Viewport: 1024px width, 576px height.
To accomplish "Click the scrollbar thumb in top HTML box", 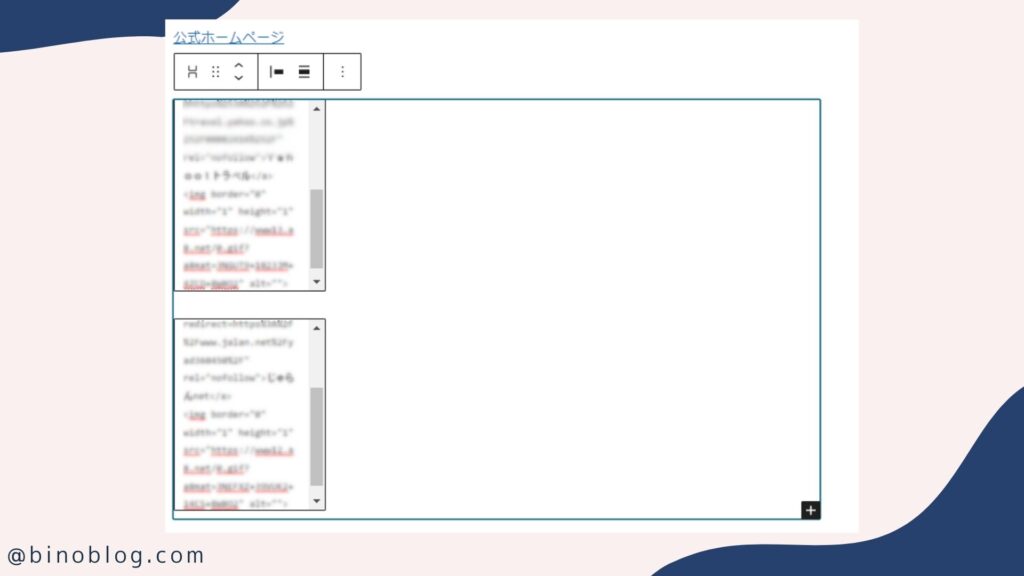I will click(317, 229).
